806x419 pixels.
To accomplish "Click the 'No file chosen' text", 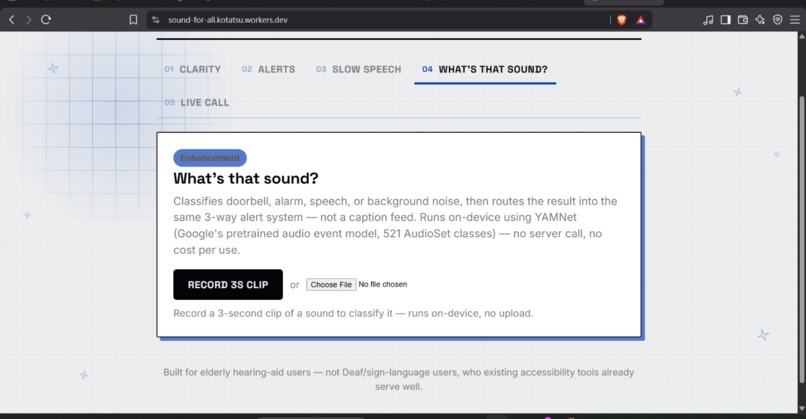I will [x=382, y=284].
